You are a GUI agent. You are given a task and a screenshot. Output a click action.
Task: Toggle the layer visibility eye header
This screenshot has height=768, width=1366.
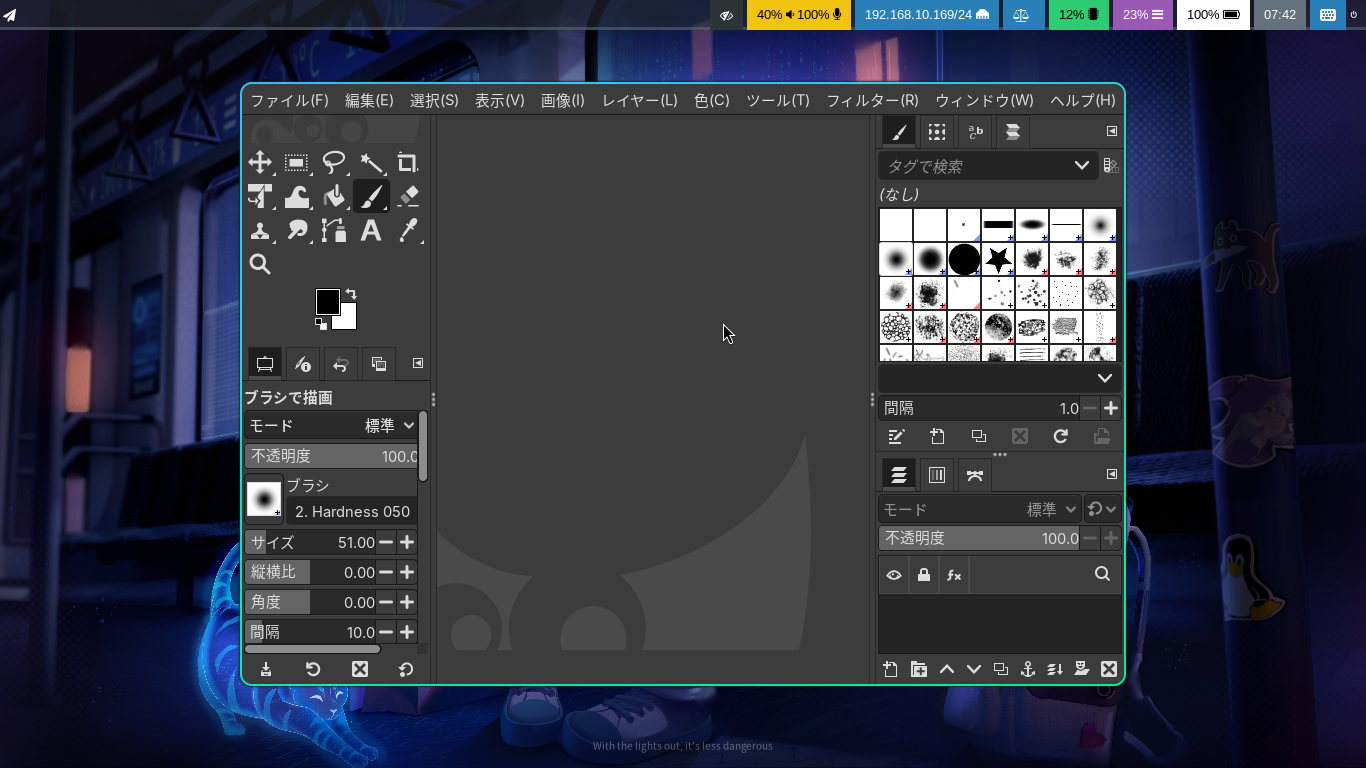pos(894,575)
